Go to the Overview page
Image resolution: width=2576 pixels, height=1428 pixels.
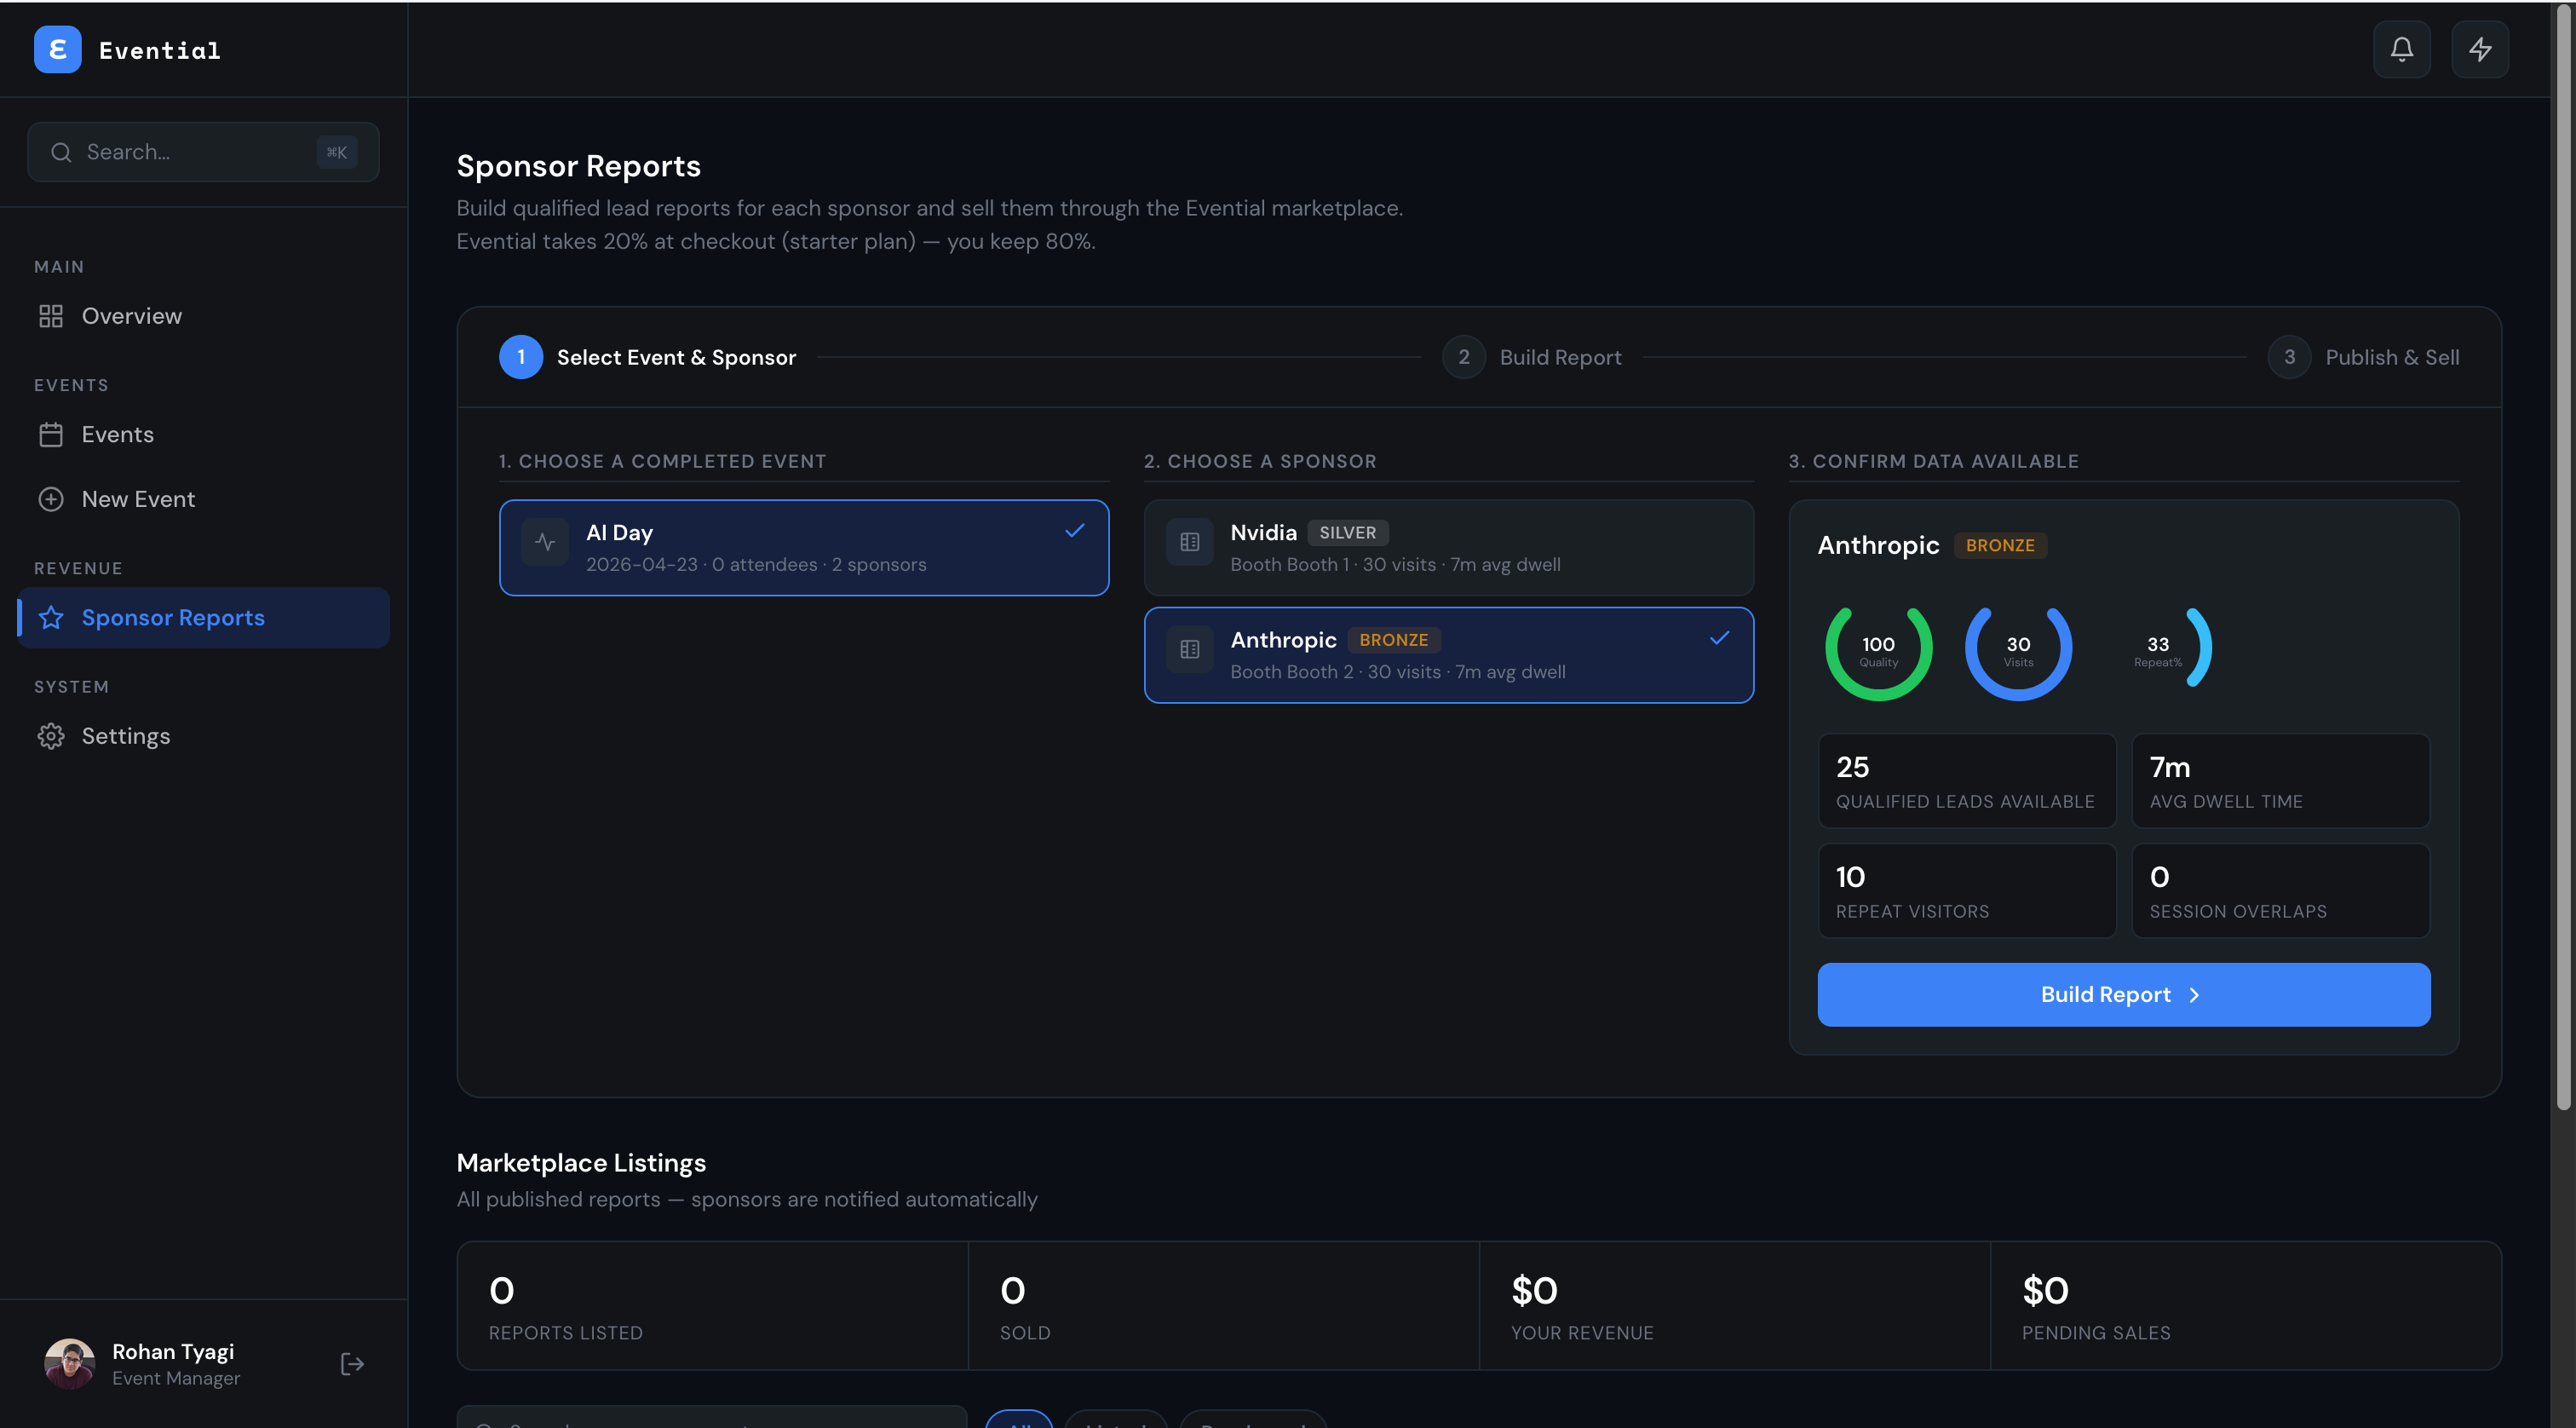204,316
